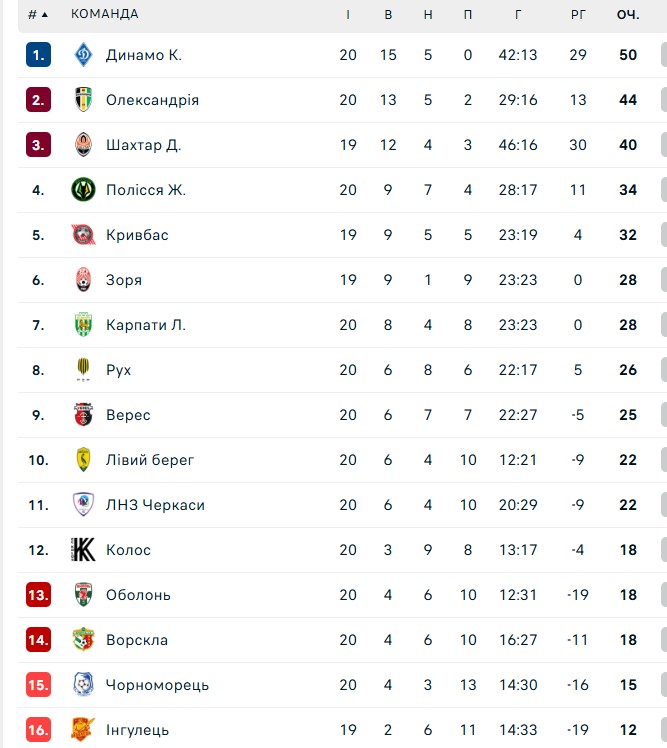This screenshot has height=748, width=667.
Task: Select the Зоря team row name
Action: (x=124, y=280)
